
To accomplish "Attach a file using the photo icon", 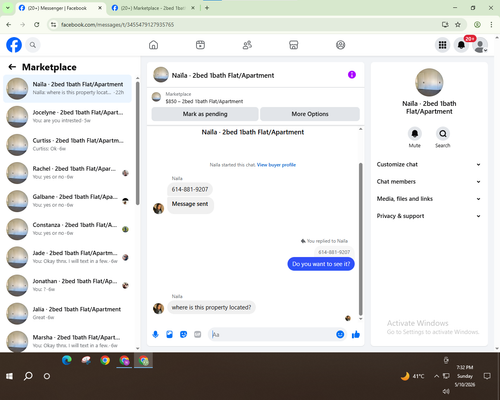I will [x=169, y=334].
